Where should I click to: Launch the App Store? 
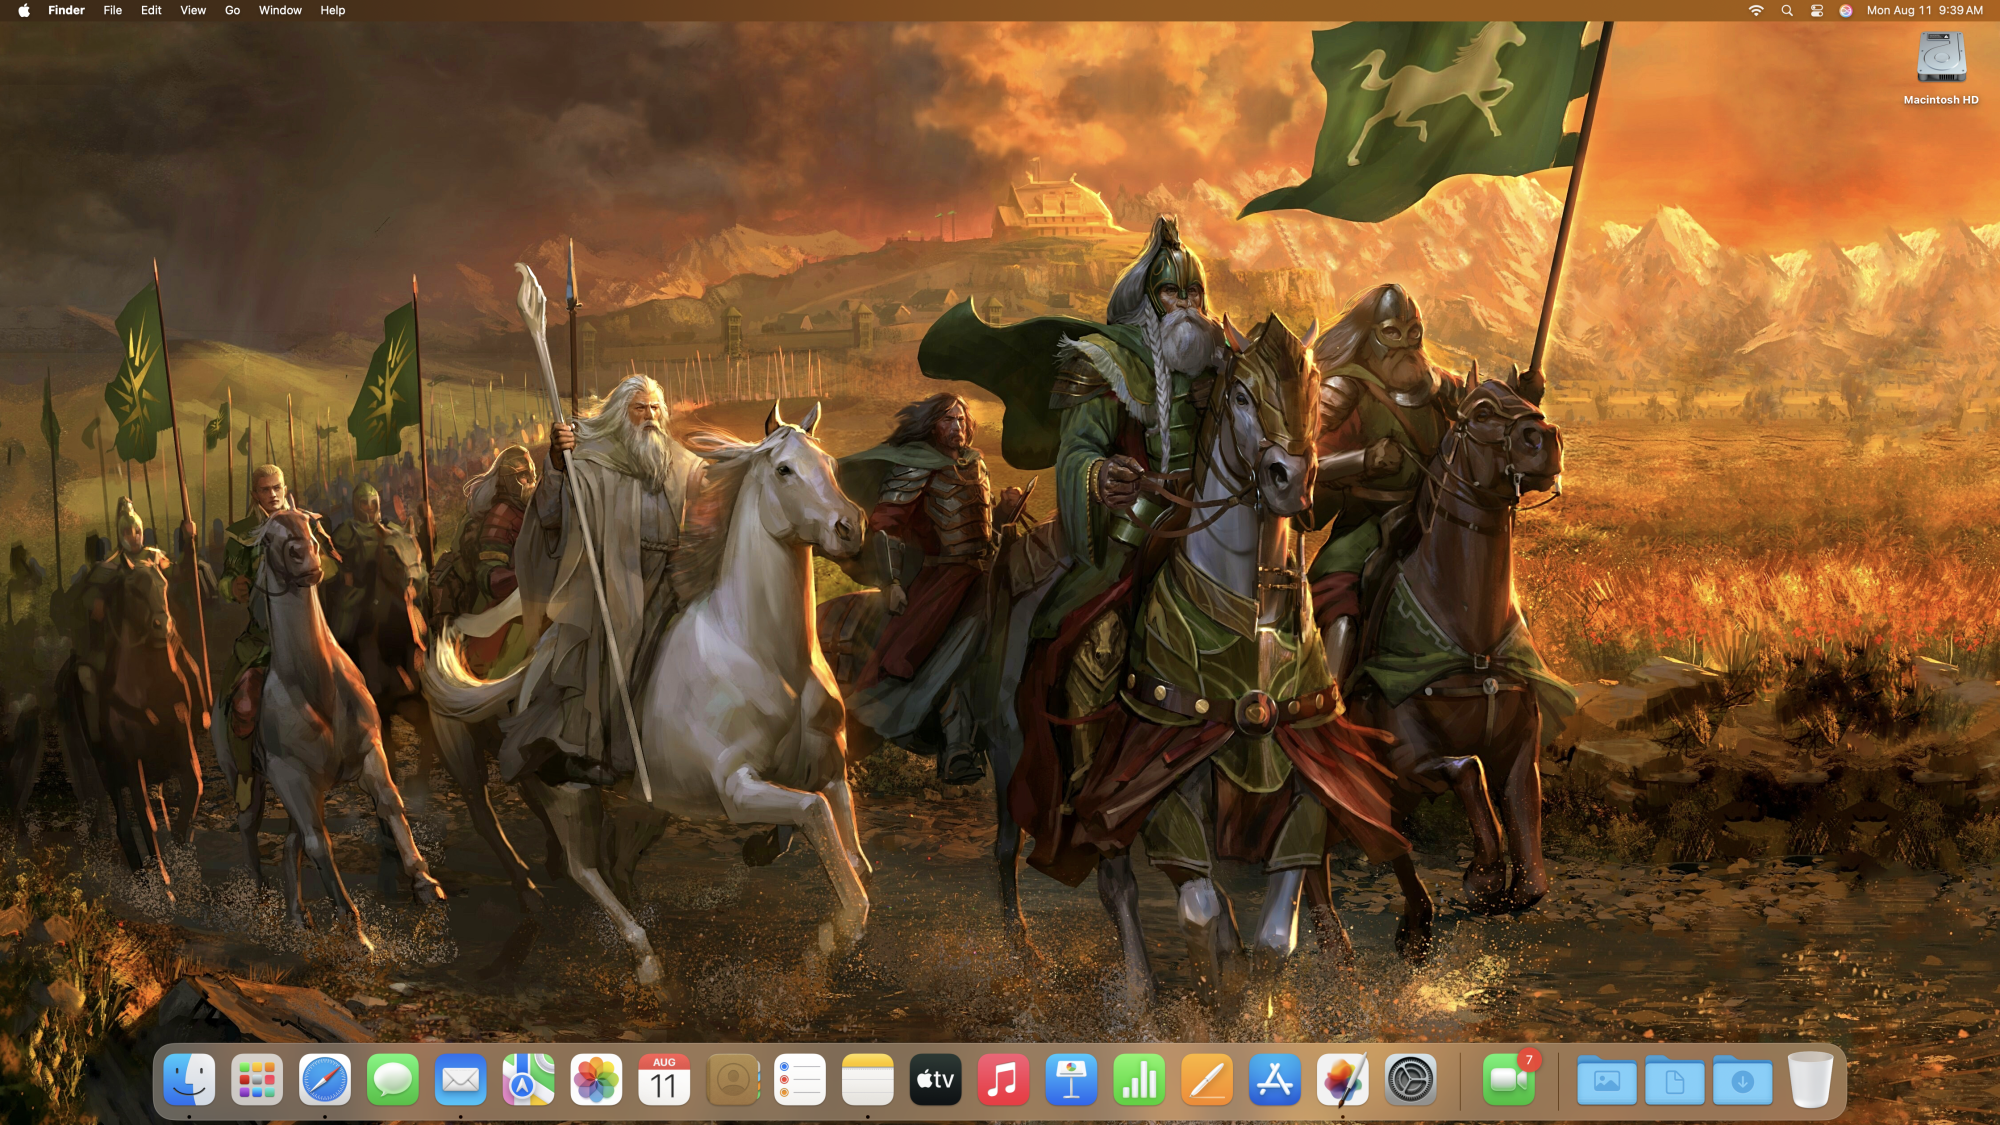(x=1275, y=1079)
